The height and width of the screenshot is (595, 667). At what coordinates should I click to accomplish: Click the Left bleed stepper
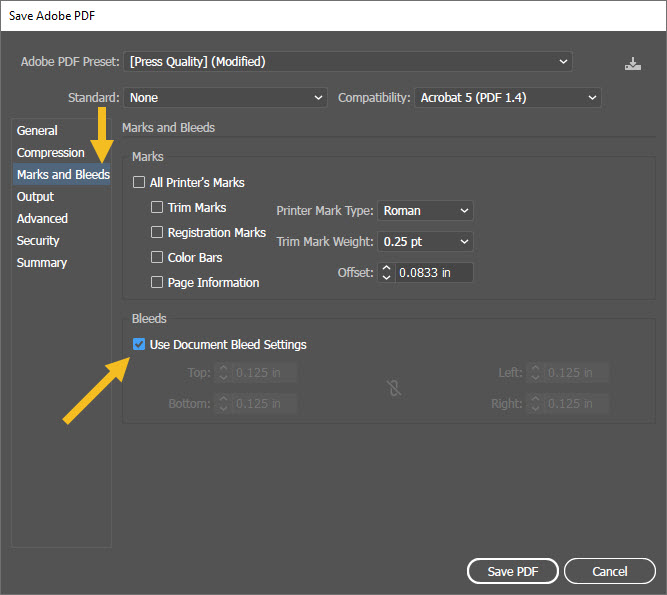pyautogui.click(x=535, y=373)
